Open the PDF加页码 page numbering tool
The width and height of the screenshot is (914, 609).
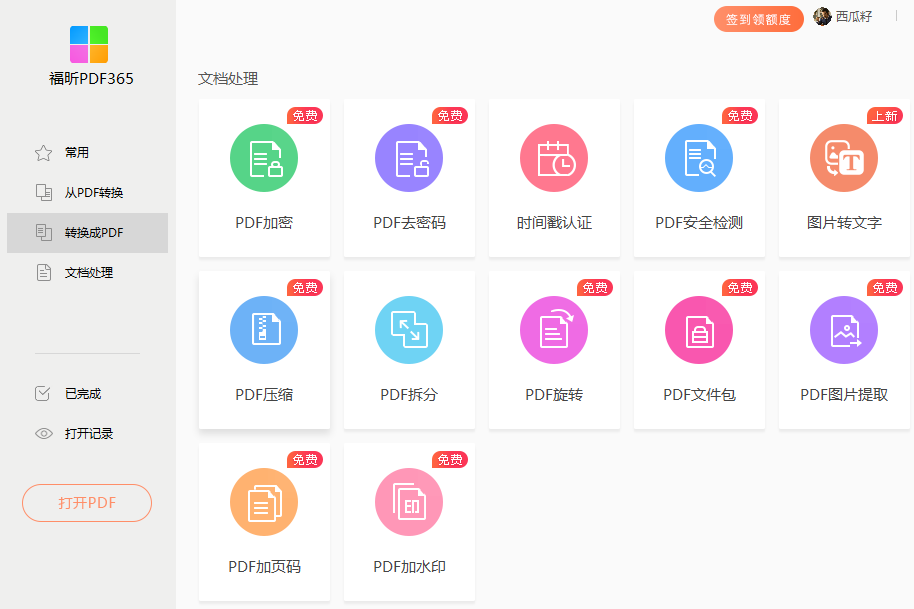[264, 522]
